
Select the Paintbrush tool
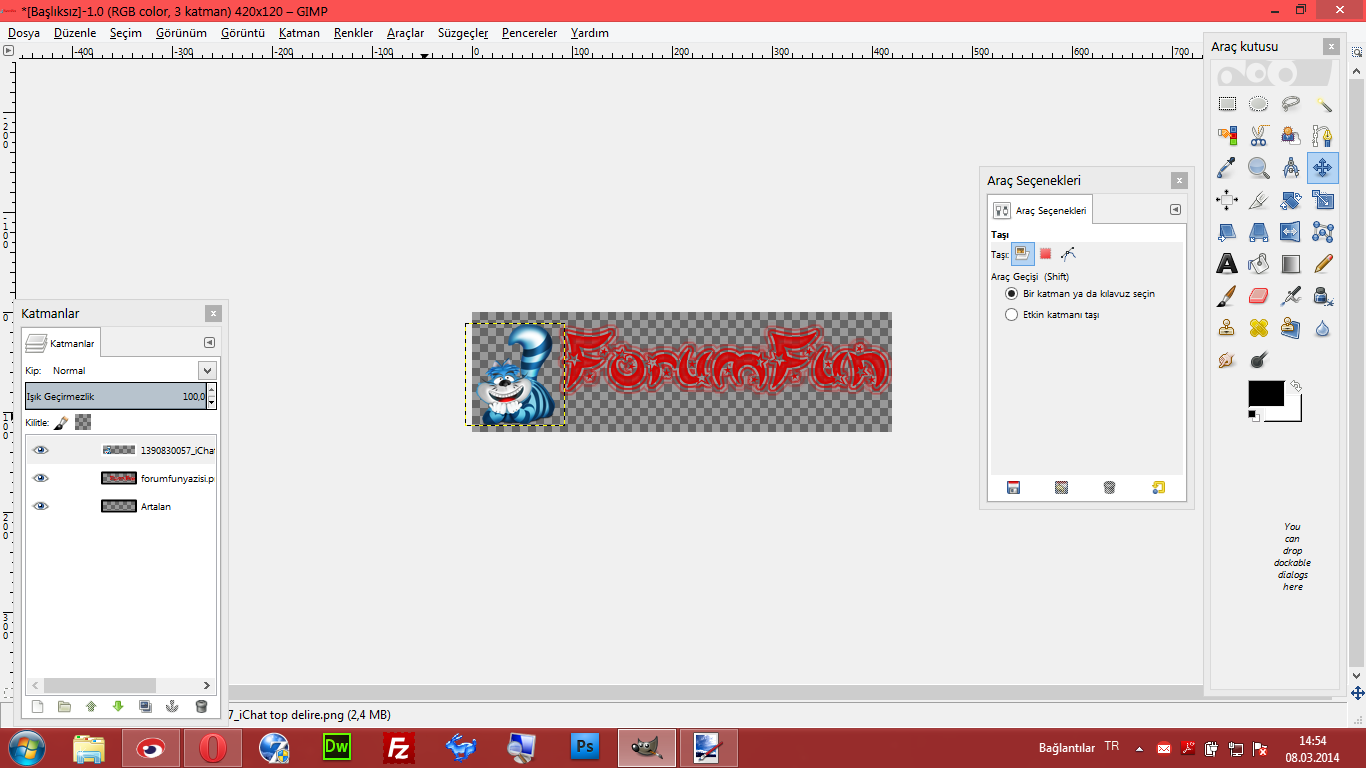pyautogui.click(x=1227, y=295)
